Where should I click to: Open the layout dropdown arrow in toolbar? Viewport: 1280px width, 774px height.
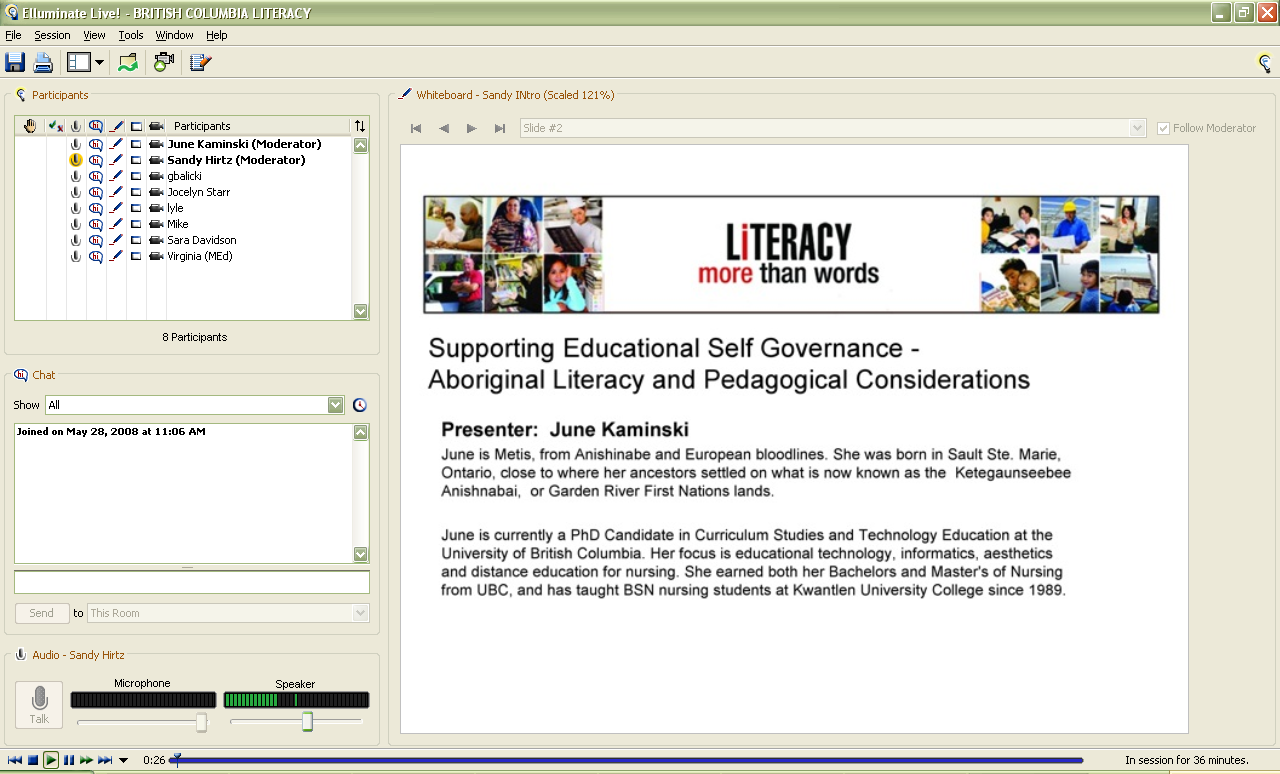point(100,63)
